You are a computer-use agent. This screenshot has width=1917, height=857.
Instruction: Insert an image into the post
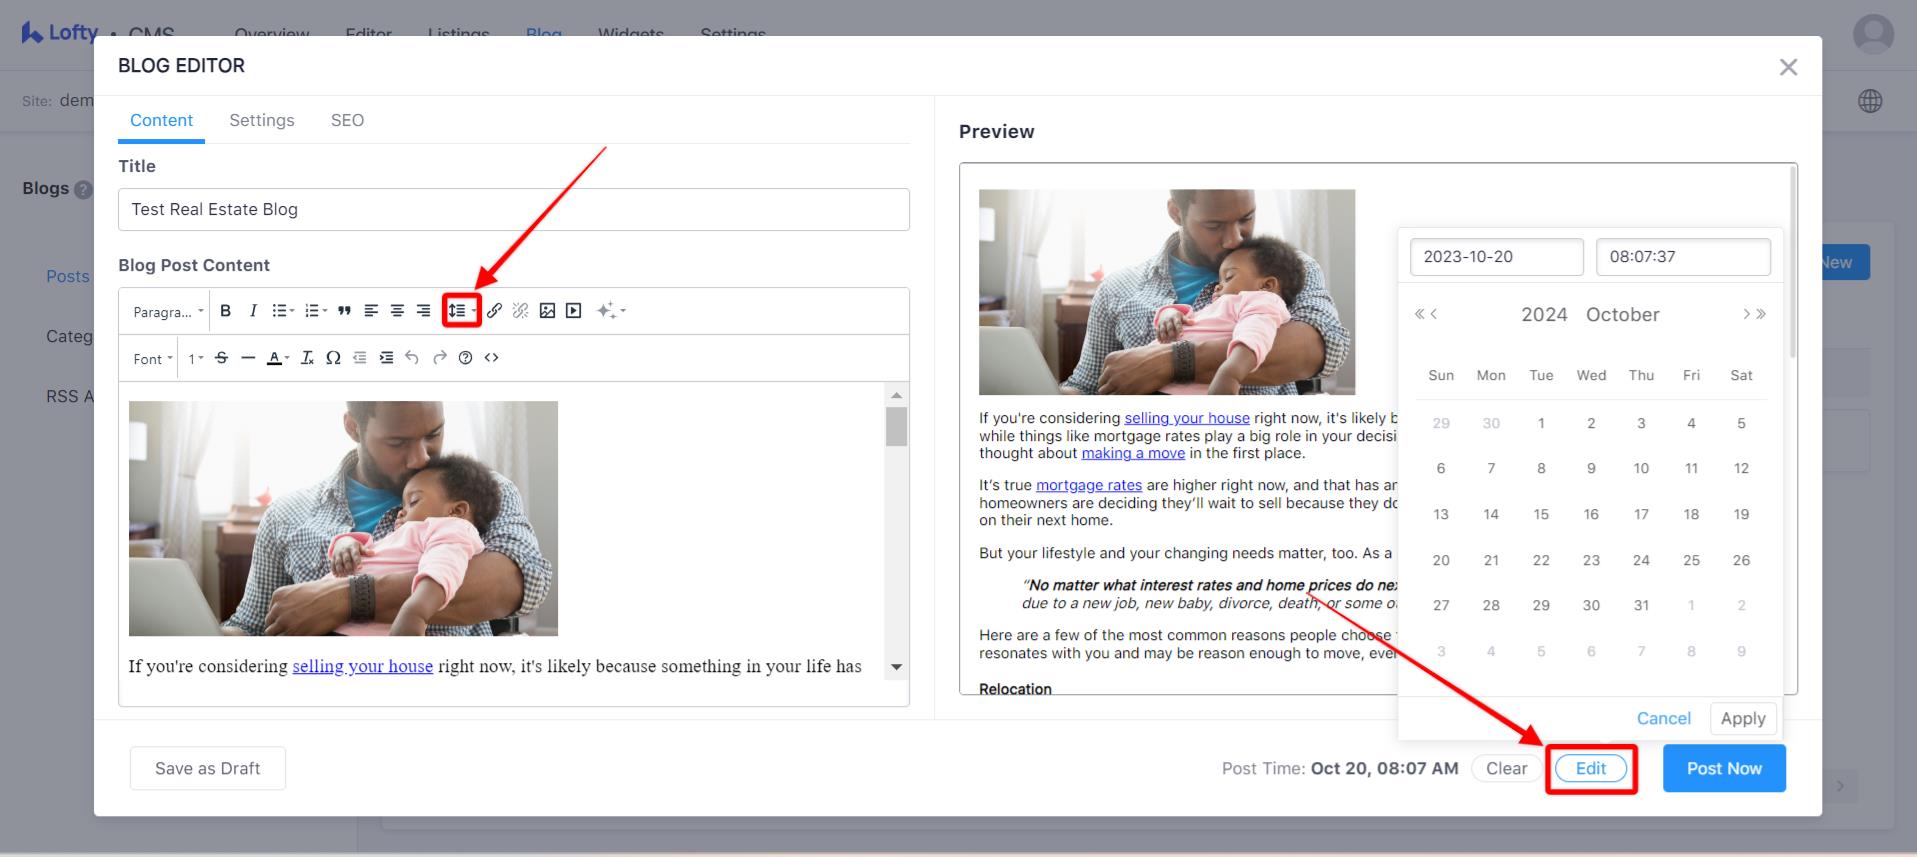tap(547, 311)
